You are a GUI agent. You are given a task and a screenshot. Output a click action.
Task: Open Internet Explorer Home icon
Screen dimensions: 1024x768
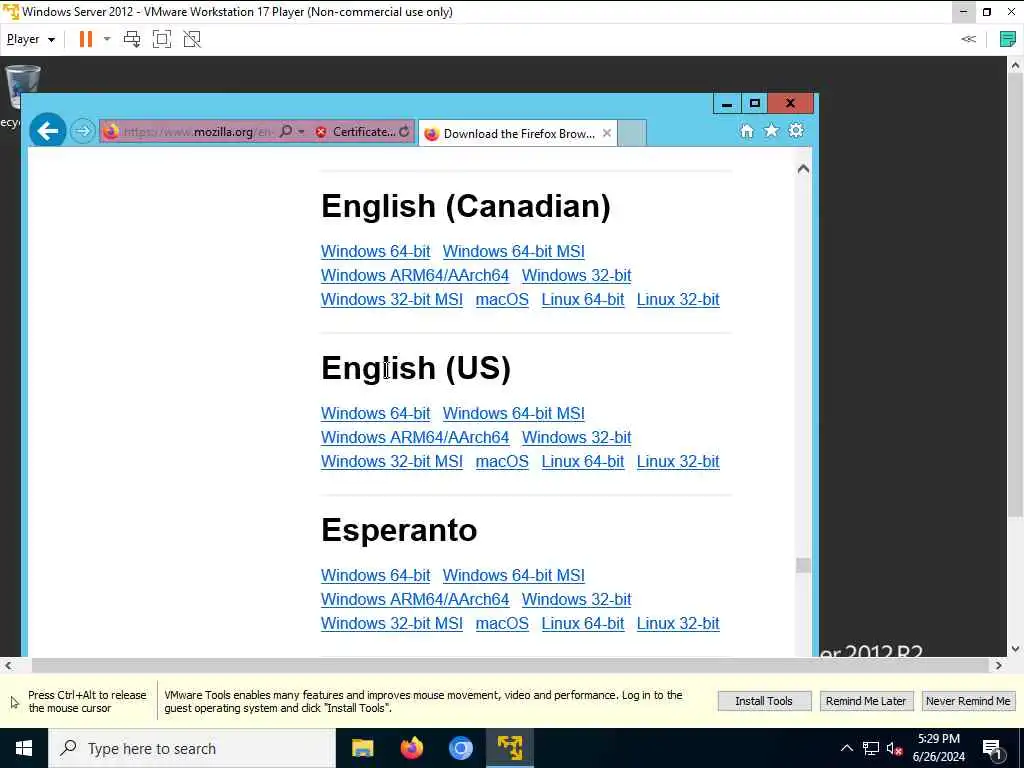click(746, 131)
